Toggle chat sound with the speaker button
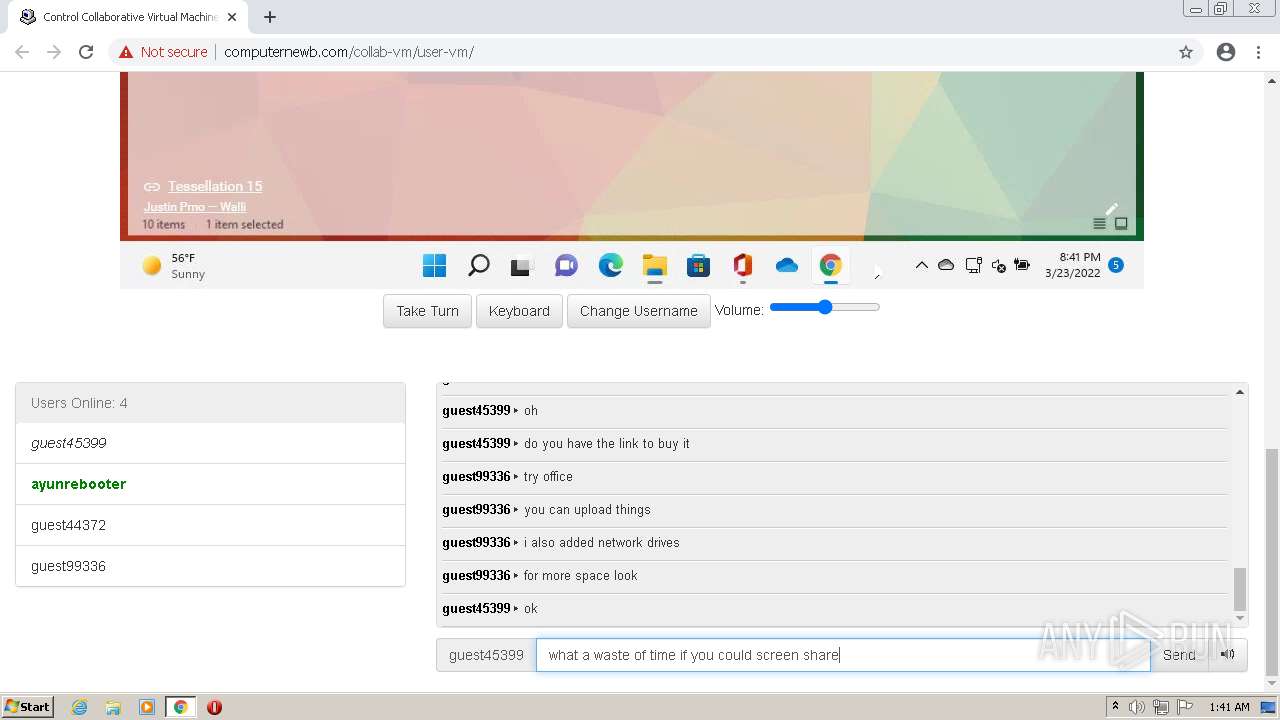The width and height of the screenshot is (1280, 720). [x=1228, y=655]
